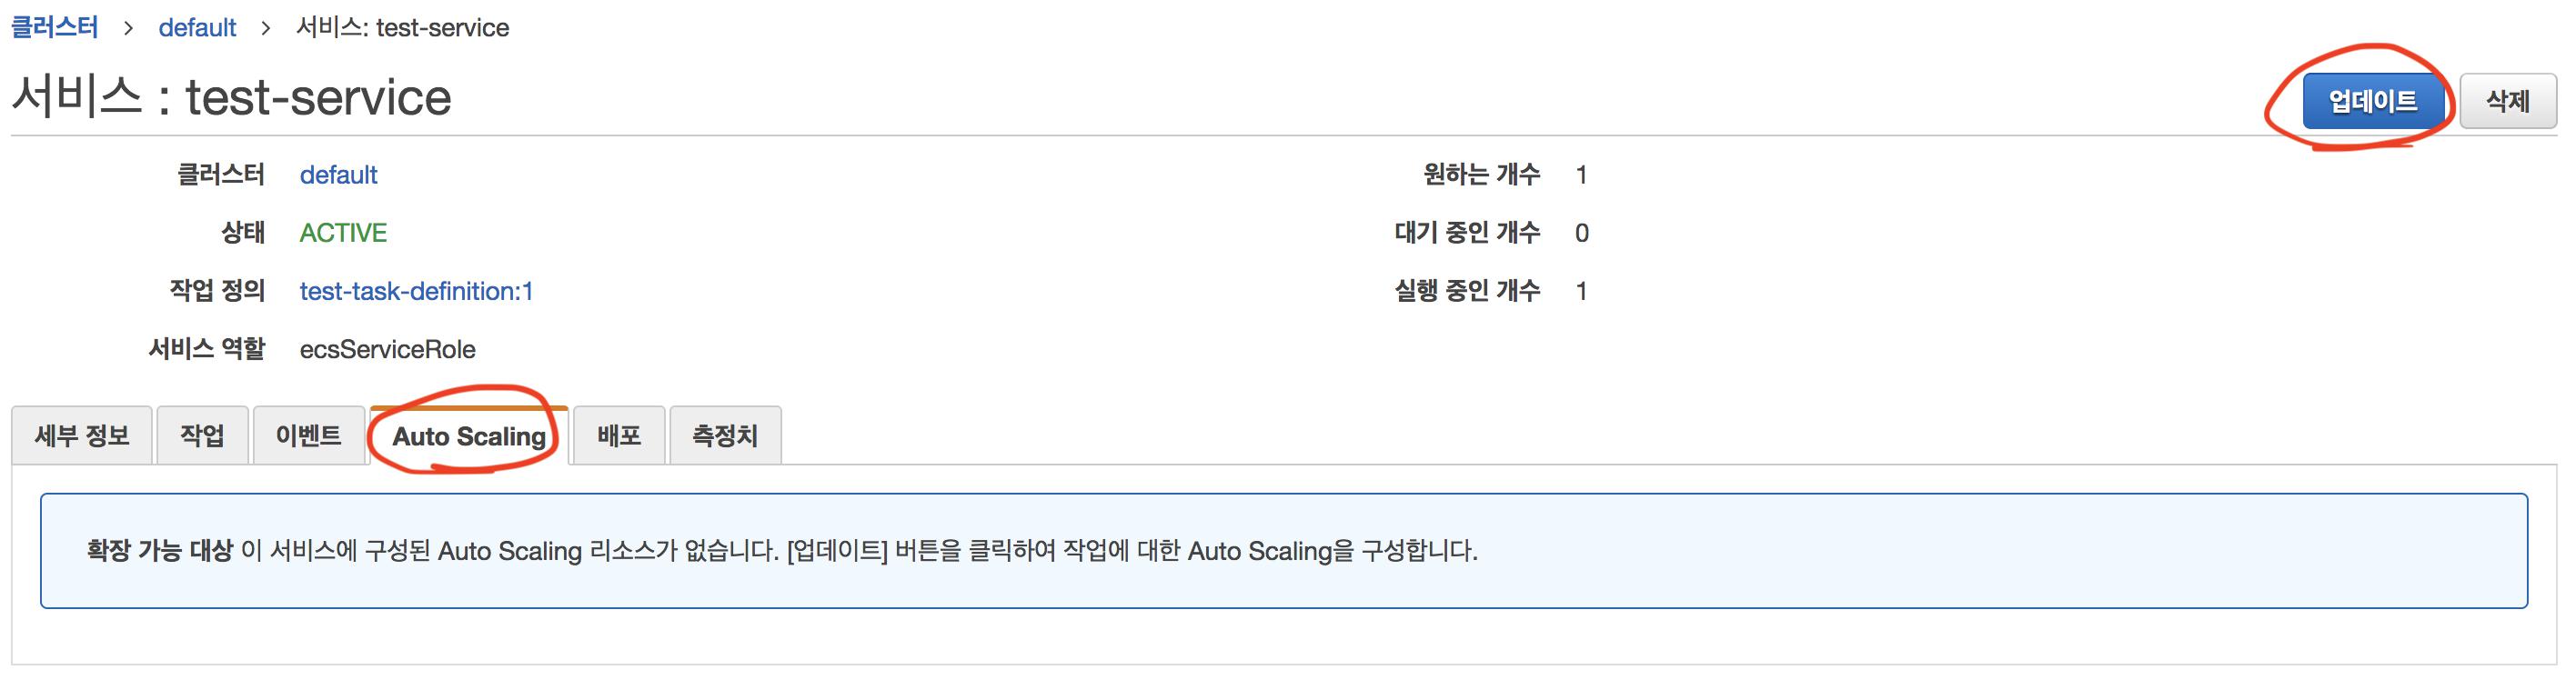Click the 실행 중인 개수 value
2576x680 pixels.
pos(1581,291)
